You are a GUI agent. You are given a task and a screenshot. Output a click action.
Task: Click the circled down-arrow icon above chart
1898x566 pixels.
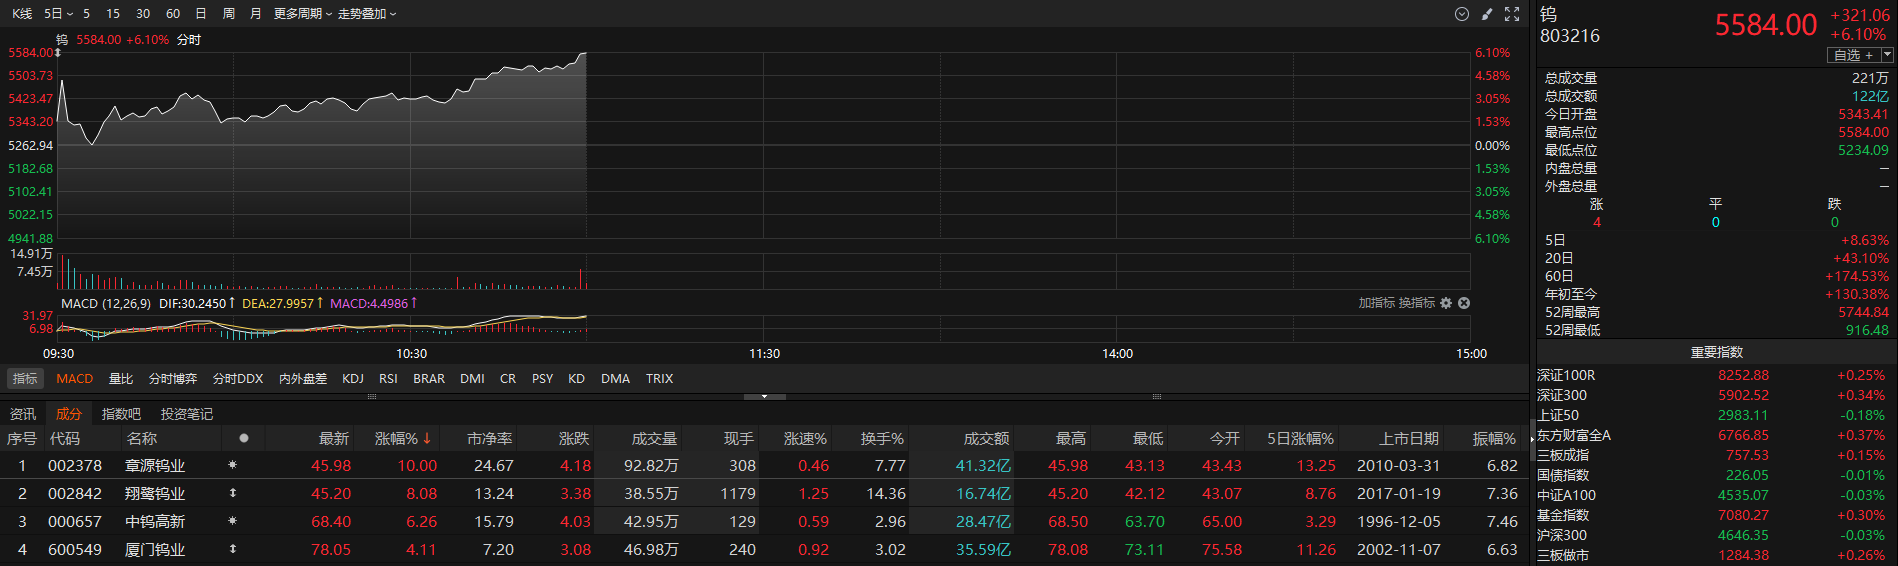(x=1461, y=14)
